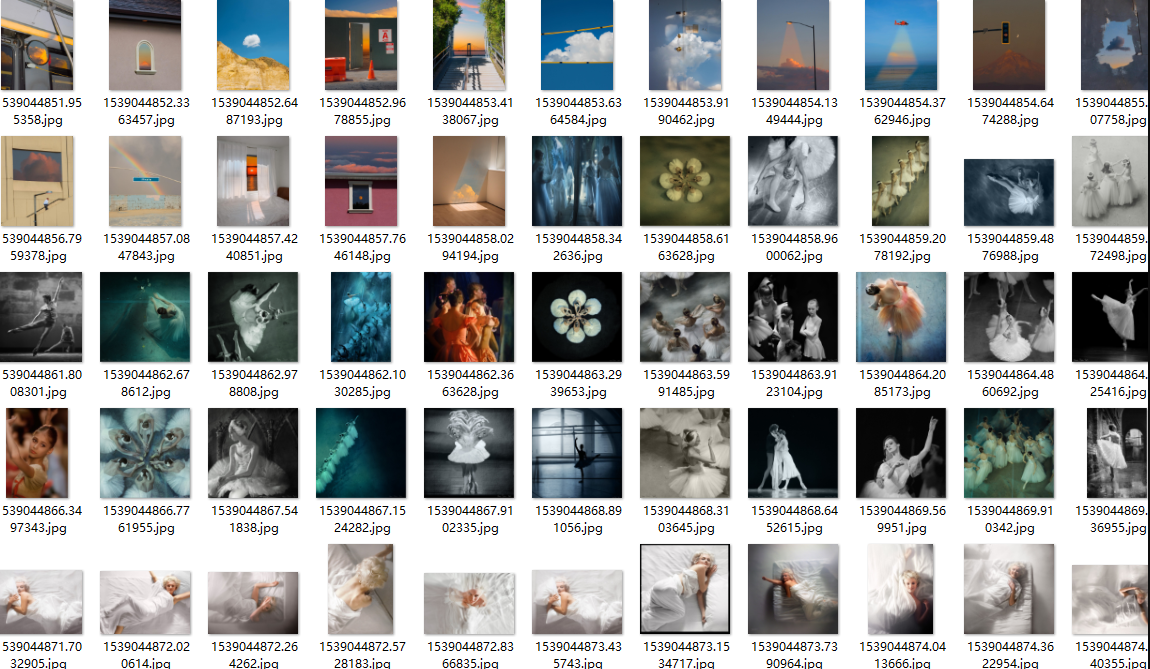This screenshot has width=1150, height=669.
Task: Select the blue star-shaped dancers thumbnail 1539044866.7761955.jpg
Action: [145, 453]
